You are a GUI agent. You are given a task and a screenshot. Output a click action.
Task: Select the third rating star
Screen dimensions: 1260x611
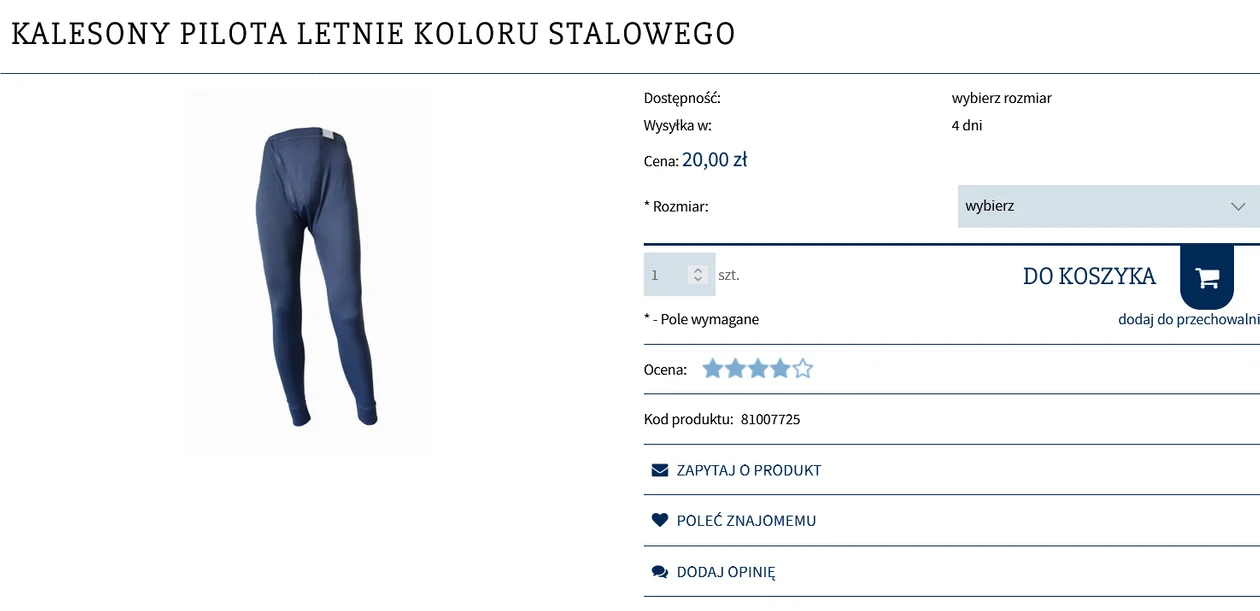click(x=758, y=369)
